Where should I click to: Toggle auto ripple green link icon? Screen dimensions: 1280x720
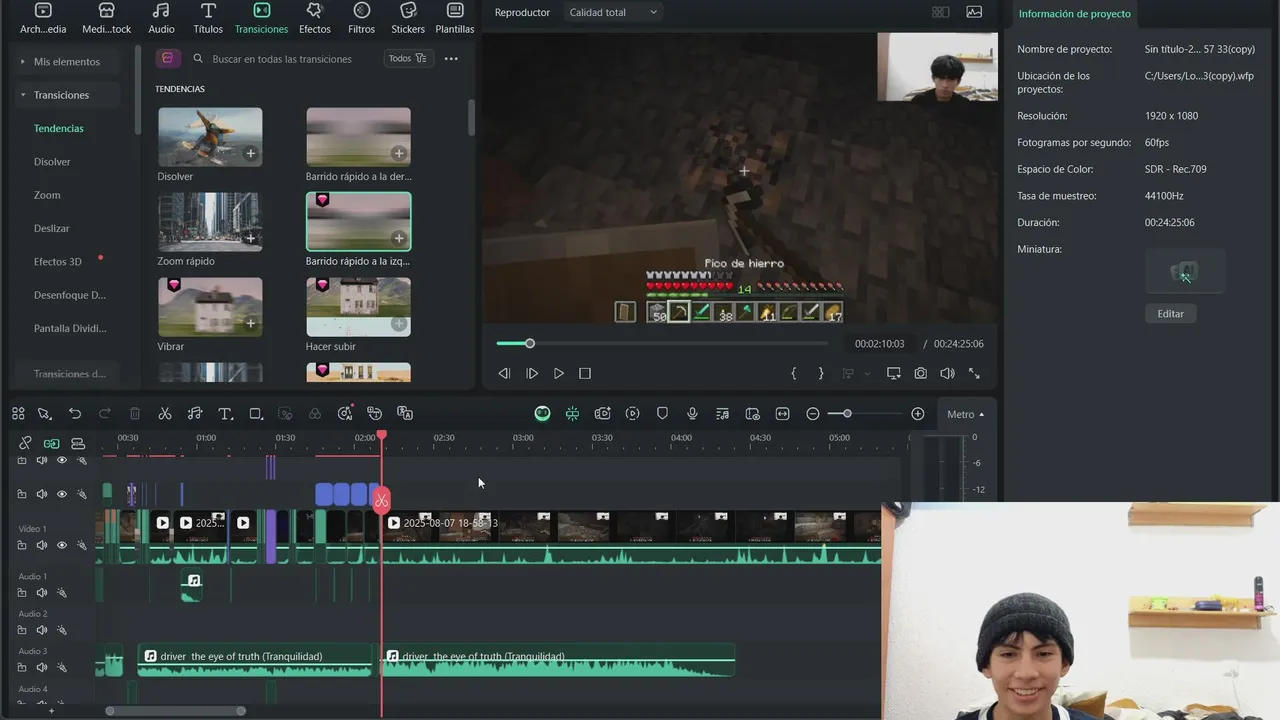point(51,443)
